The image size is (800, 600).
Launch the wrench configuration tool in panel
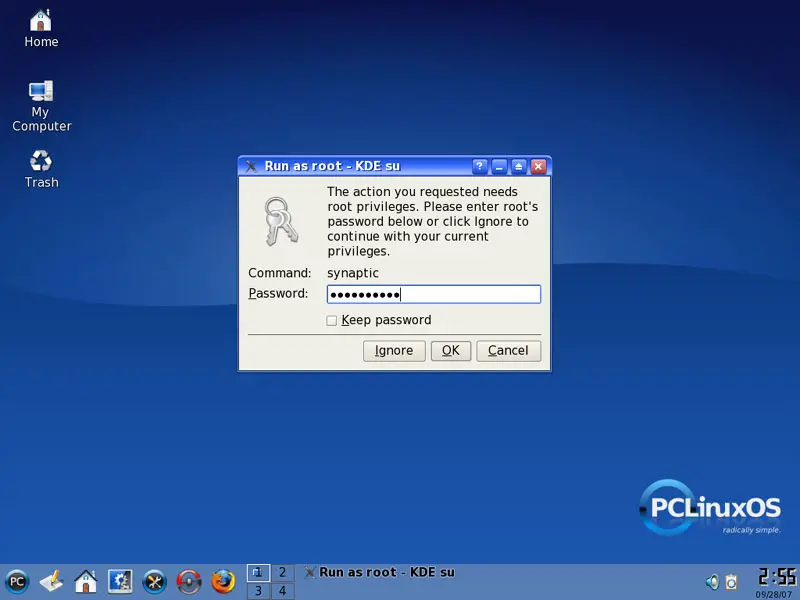[155, 582]
